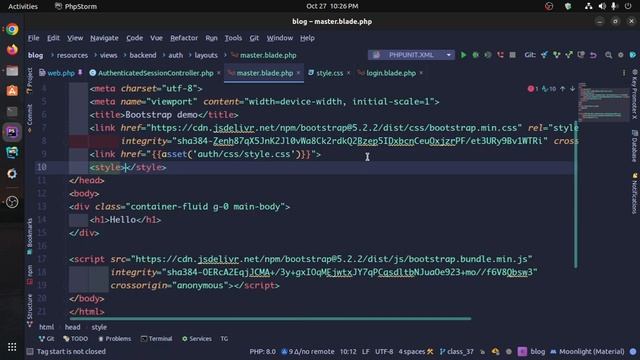This screenshot has height=360, width=640.
Task: Open the Services tool window
Action: tap(197, 339)
